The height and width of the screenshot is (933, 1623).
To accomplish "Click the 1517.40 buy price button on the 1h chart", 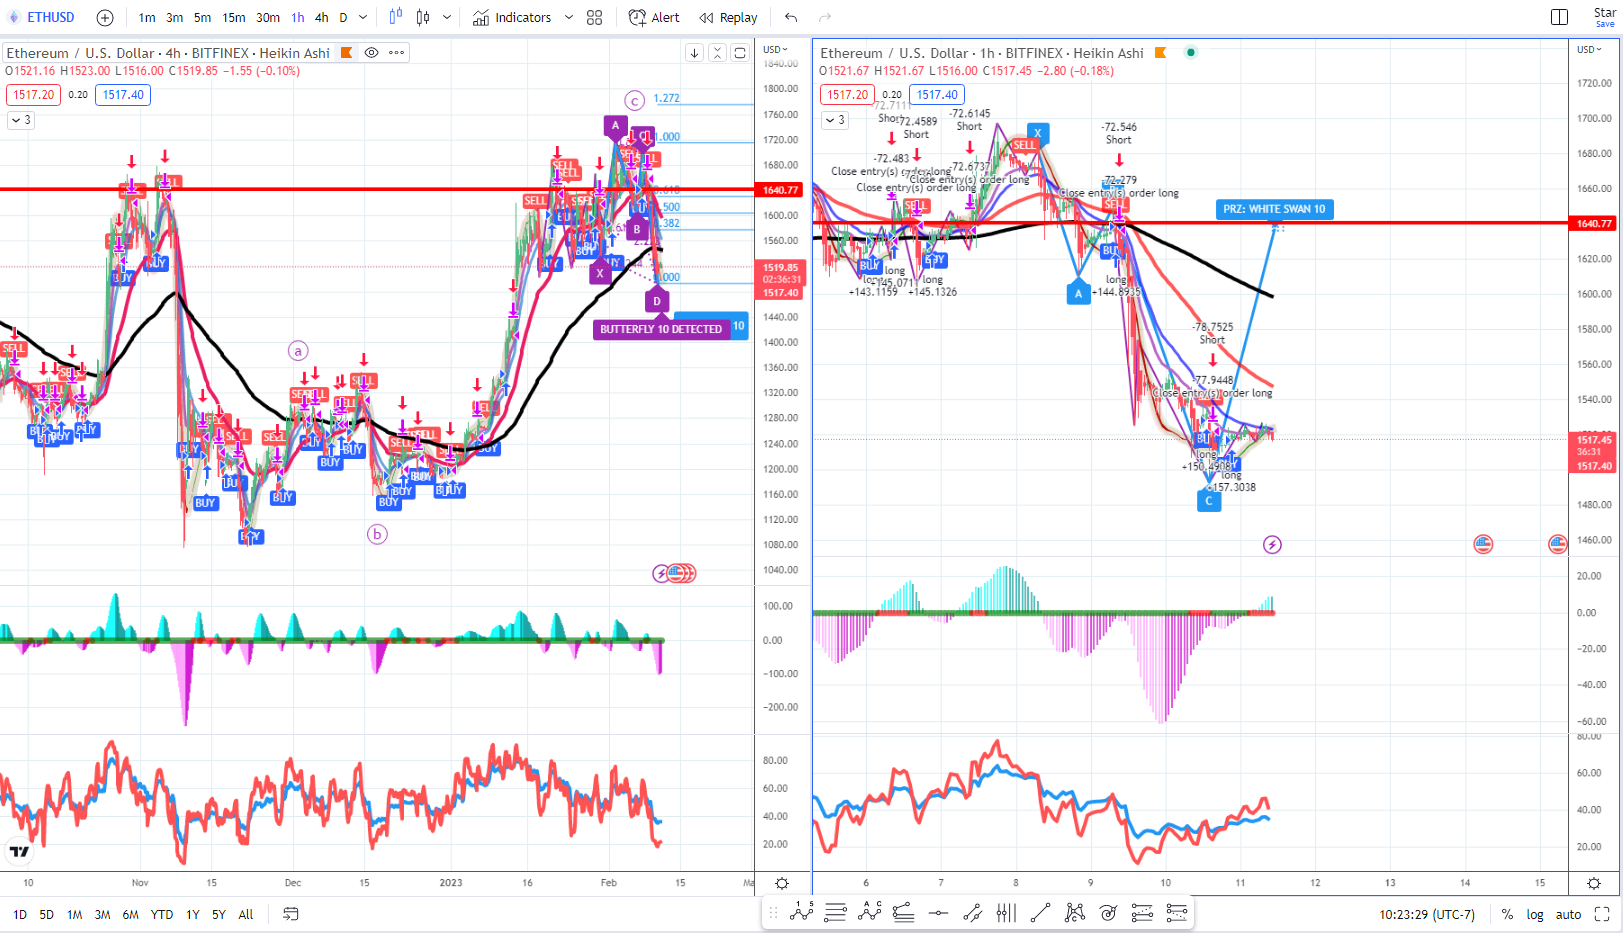I will tap(938, 95).
